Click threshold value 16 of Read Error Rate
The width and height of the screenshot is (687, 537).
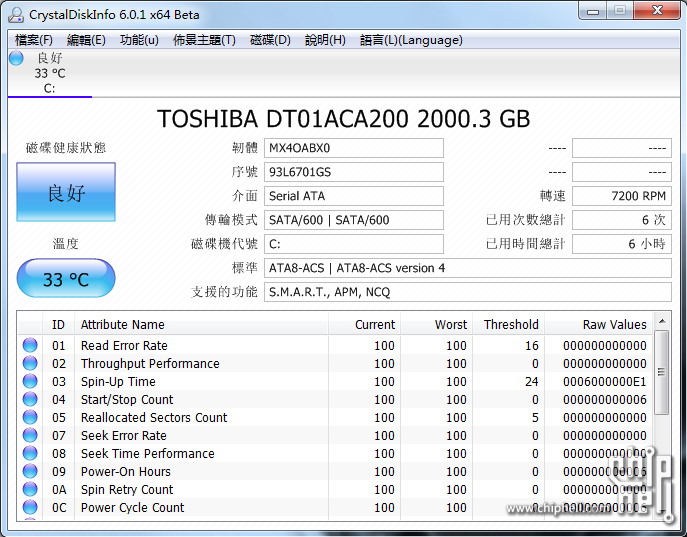[x=531, y=346]
